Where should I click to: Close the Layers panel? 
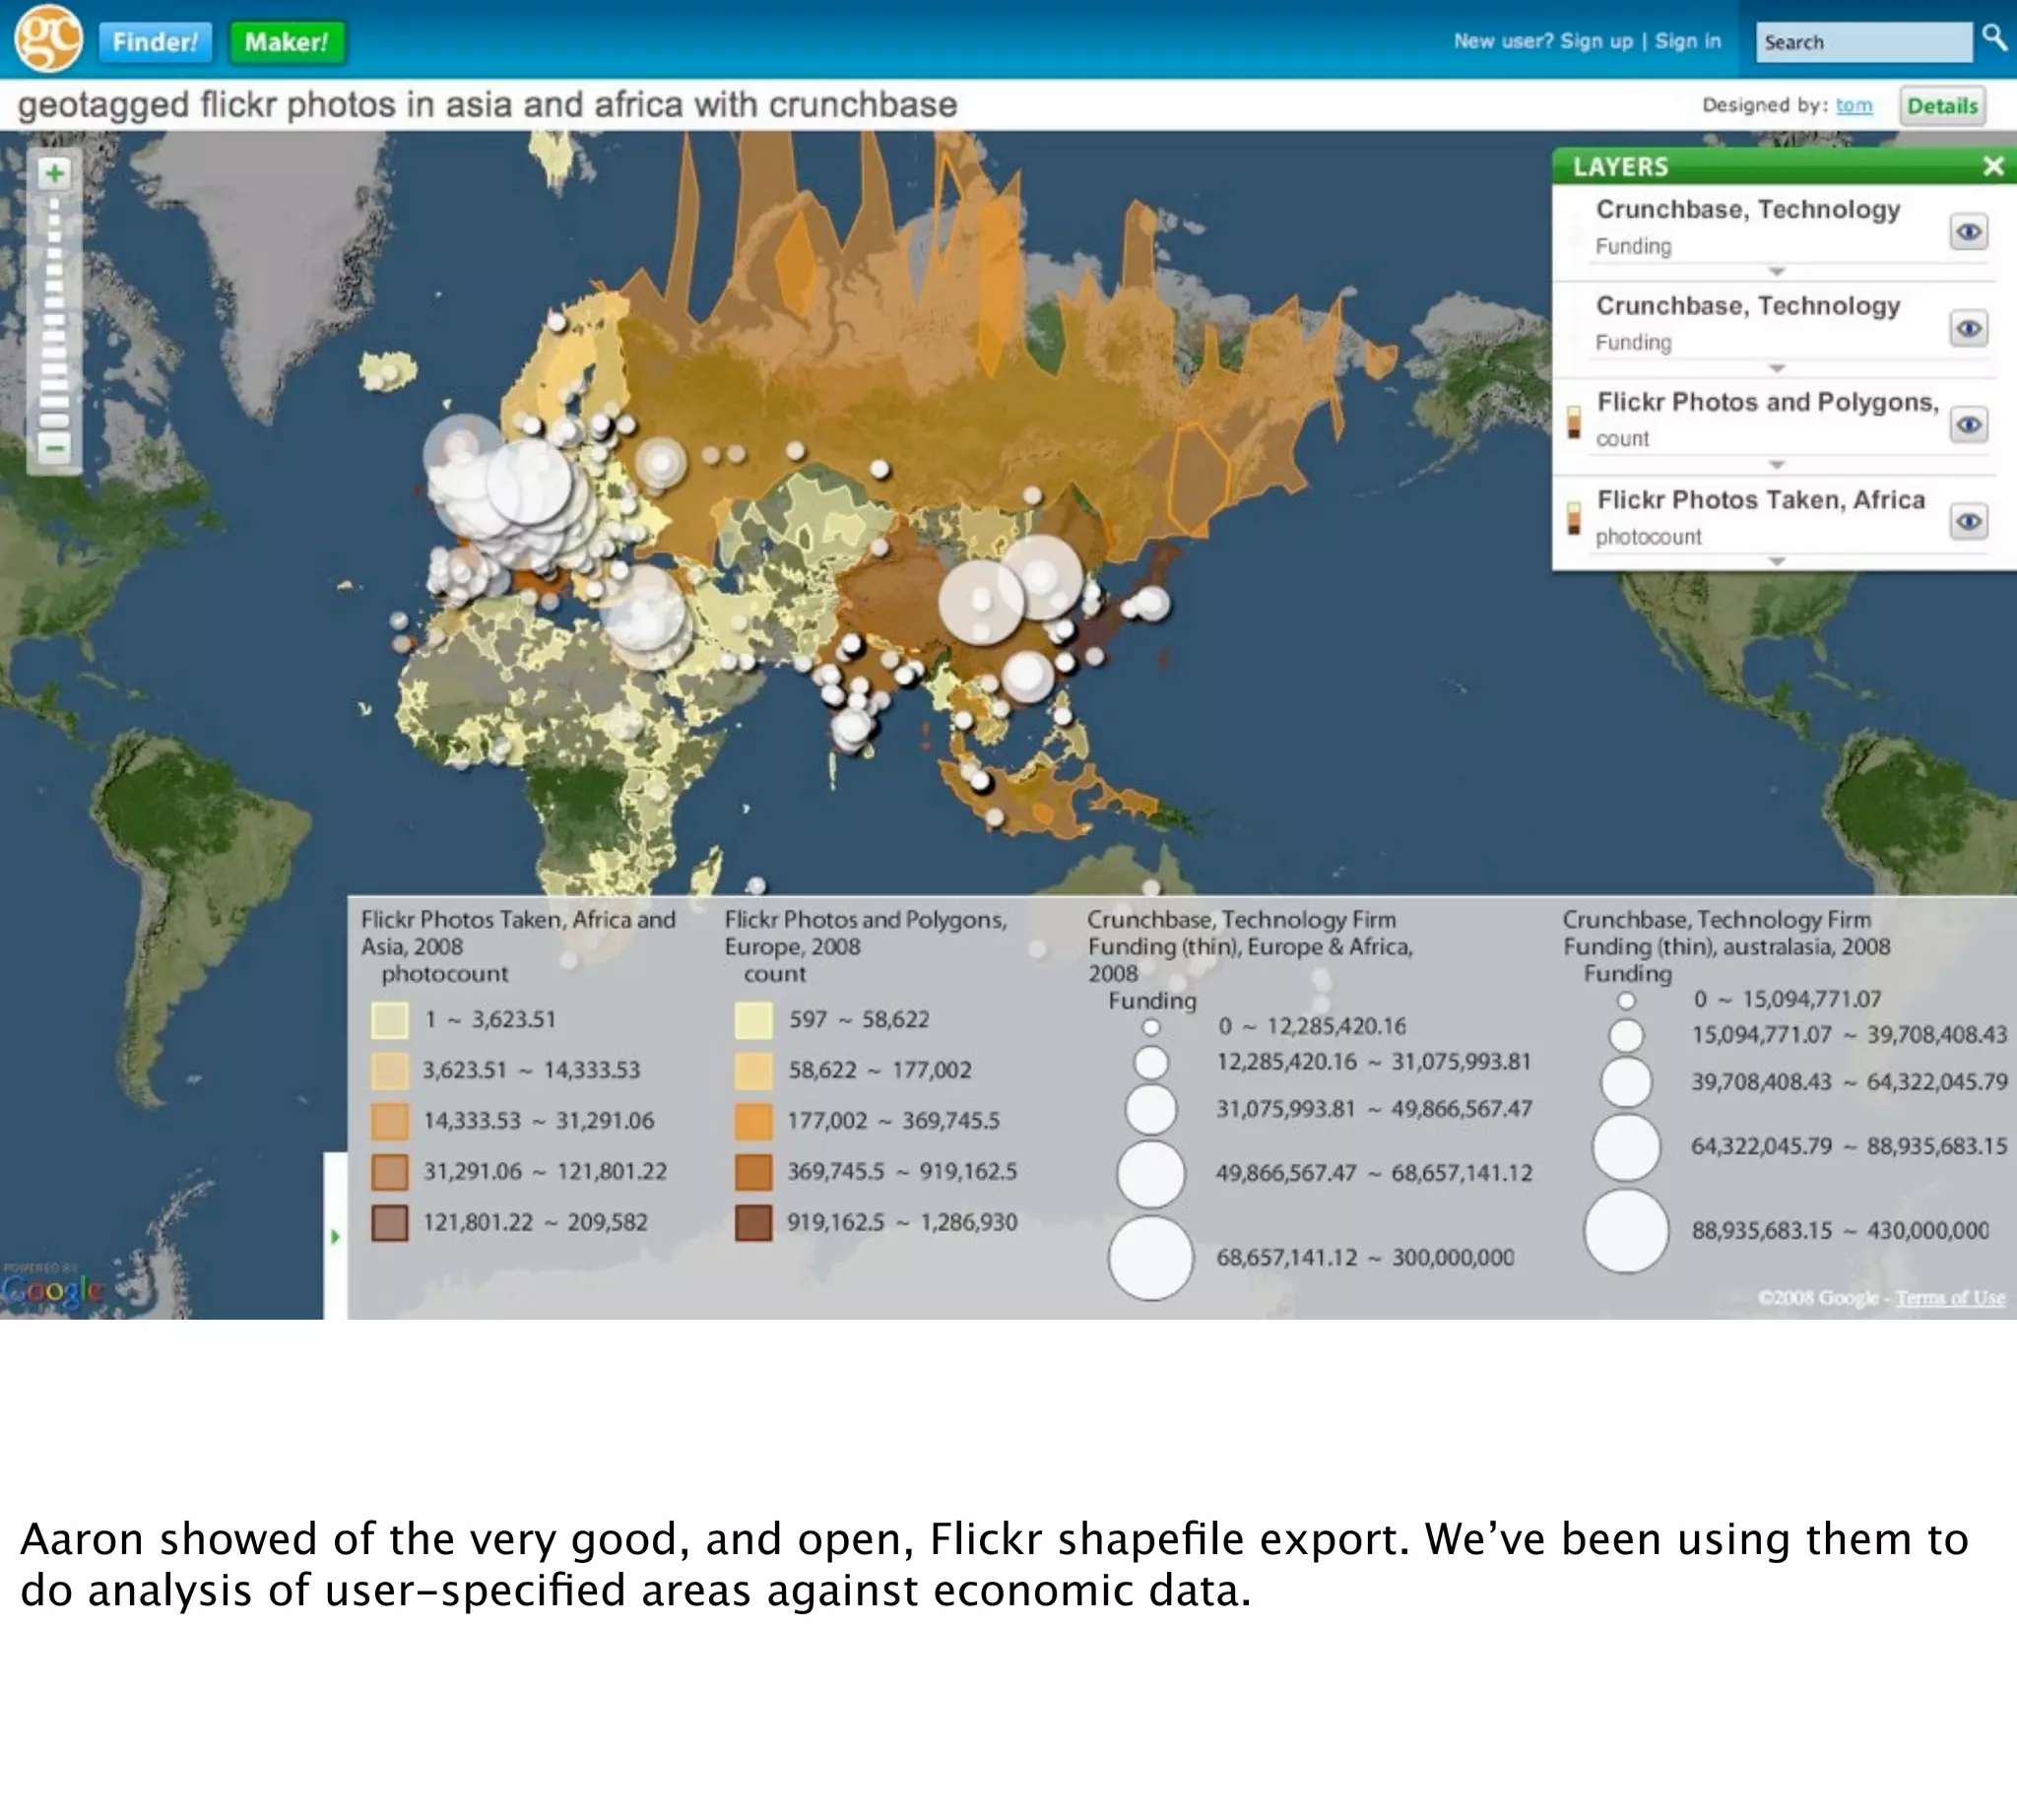coord(1993,166)
